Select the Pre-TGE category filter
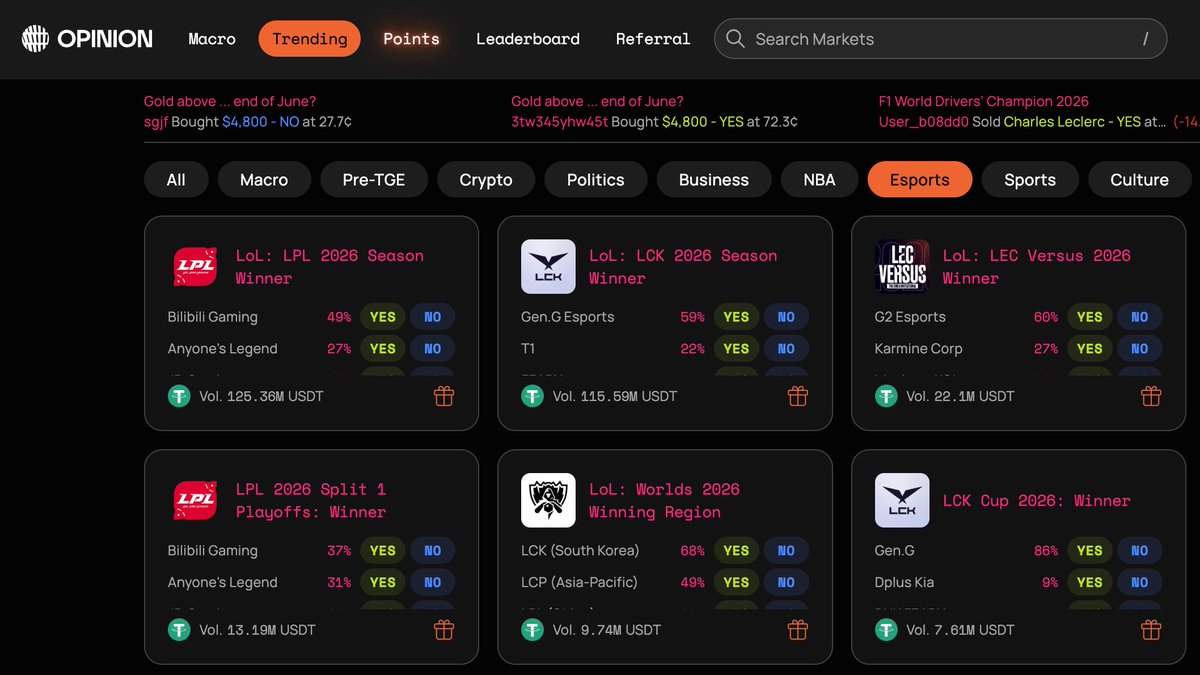This screenshot has height=675, width=1200. point(374,180)
